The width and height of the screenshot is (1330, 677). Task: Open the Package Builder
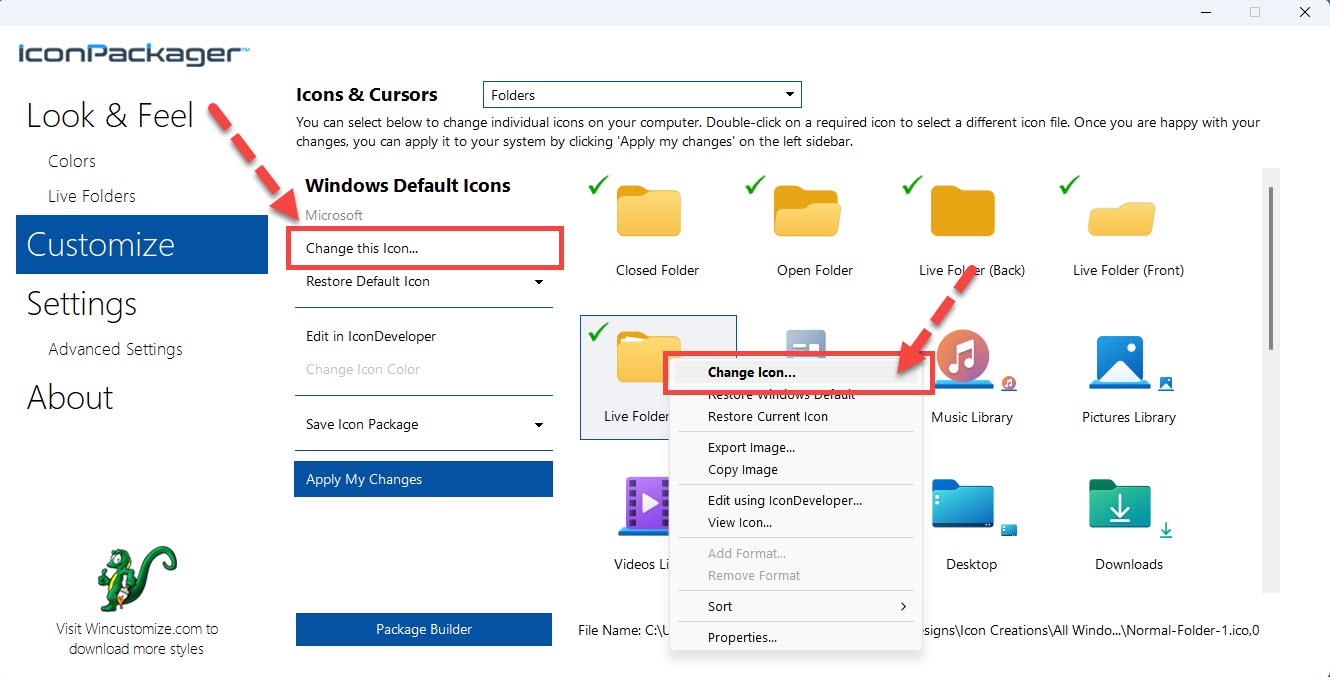pos(423,629)
